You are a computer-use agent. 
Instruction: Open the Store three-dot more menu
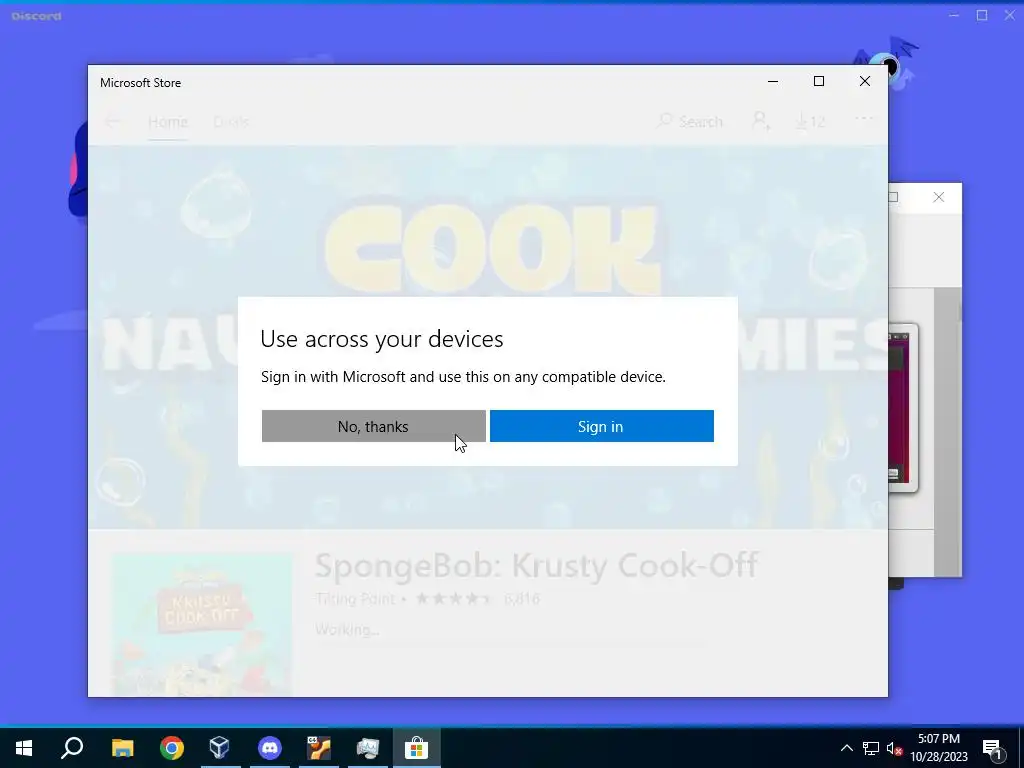(863, 119)
